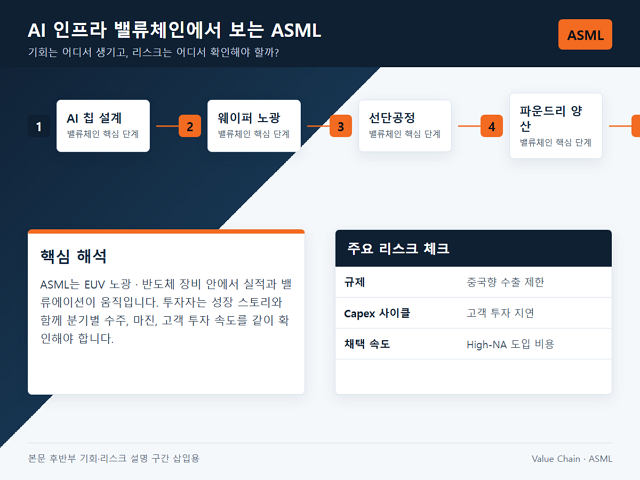The image size is (640, 480).
Task: Click '밸류체인 핵심 단계' under '선단공정'
Action: click(405, 134)
